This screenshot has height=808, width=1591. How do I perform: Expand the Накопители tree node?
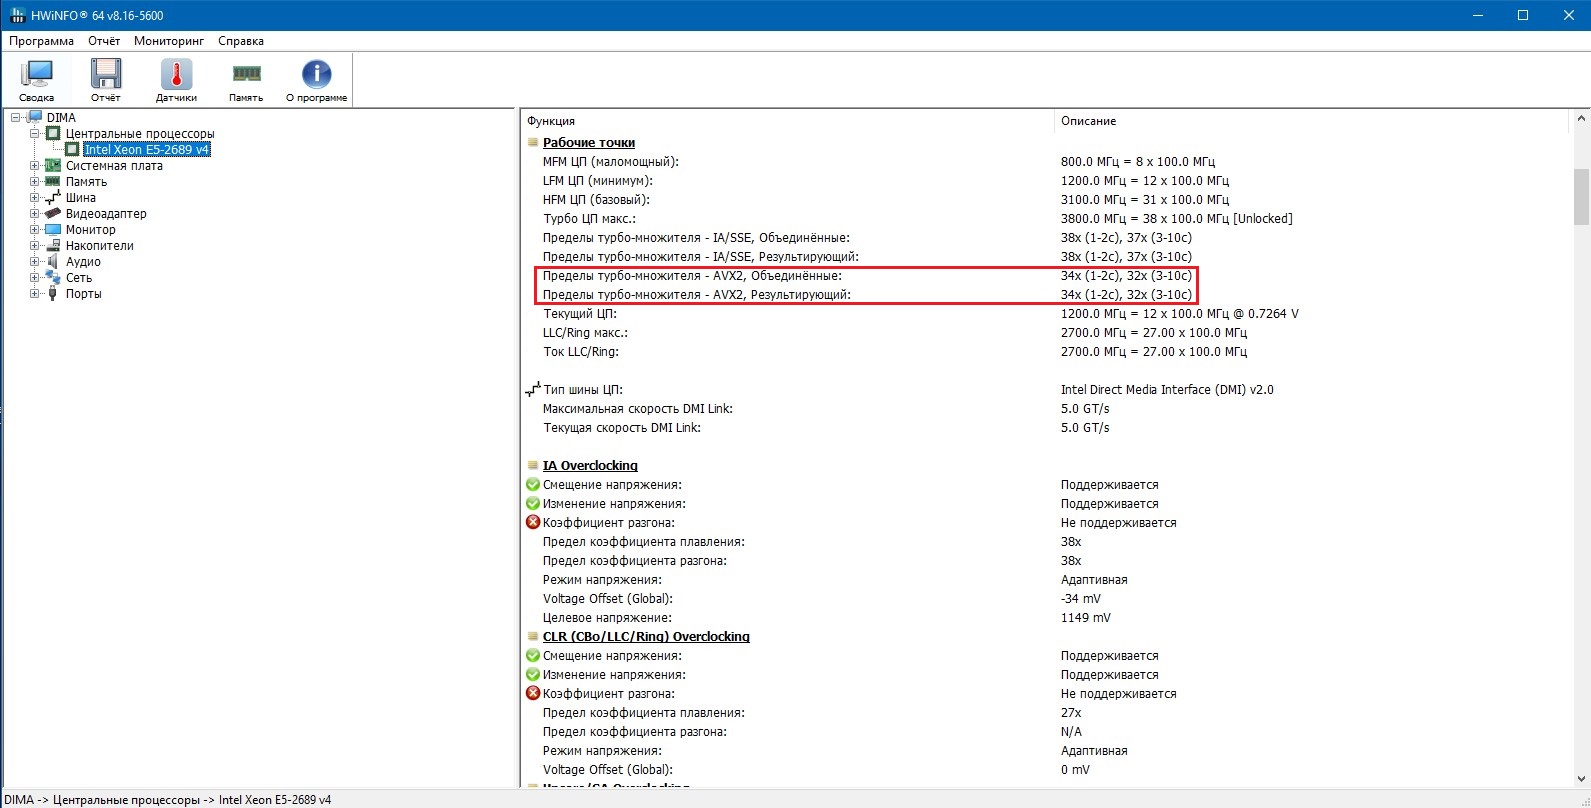35,246
